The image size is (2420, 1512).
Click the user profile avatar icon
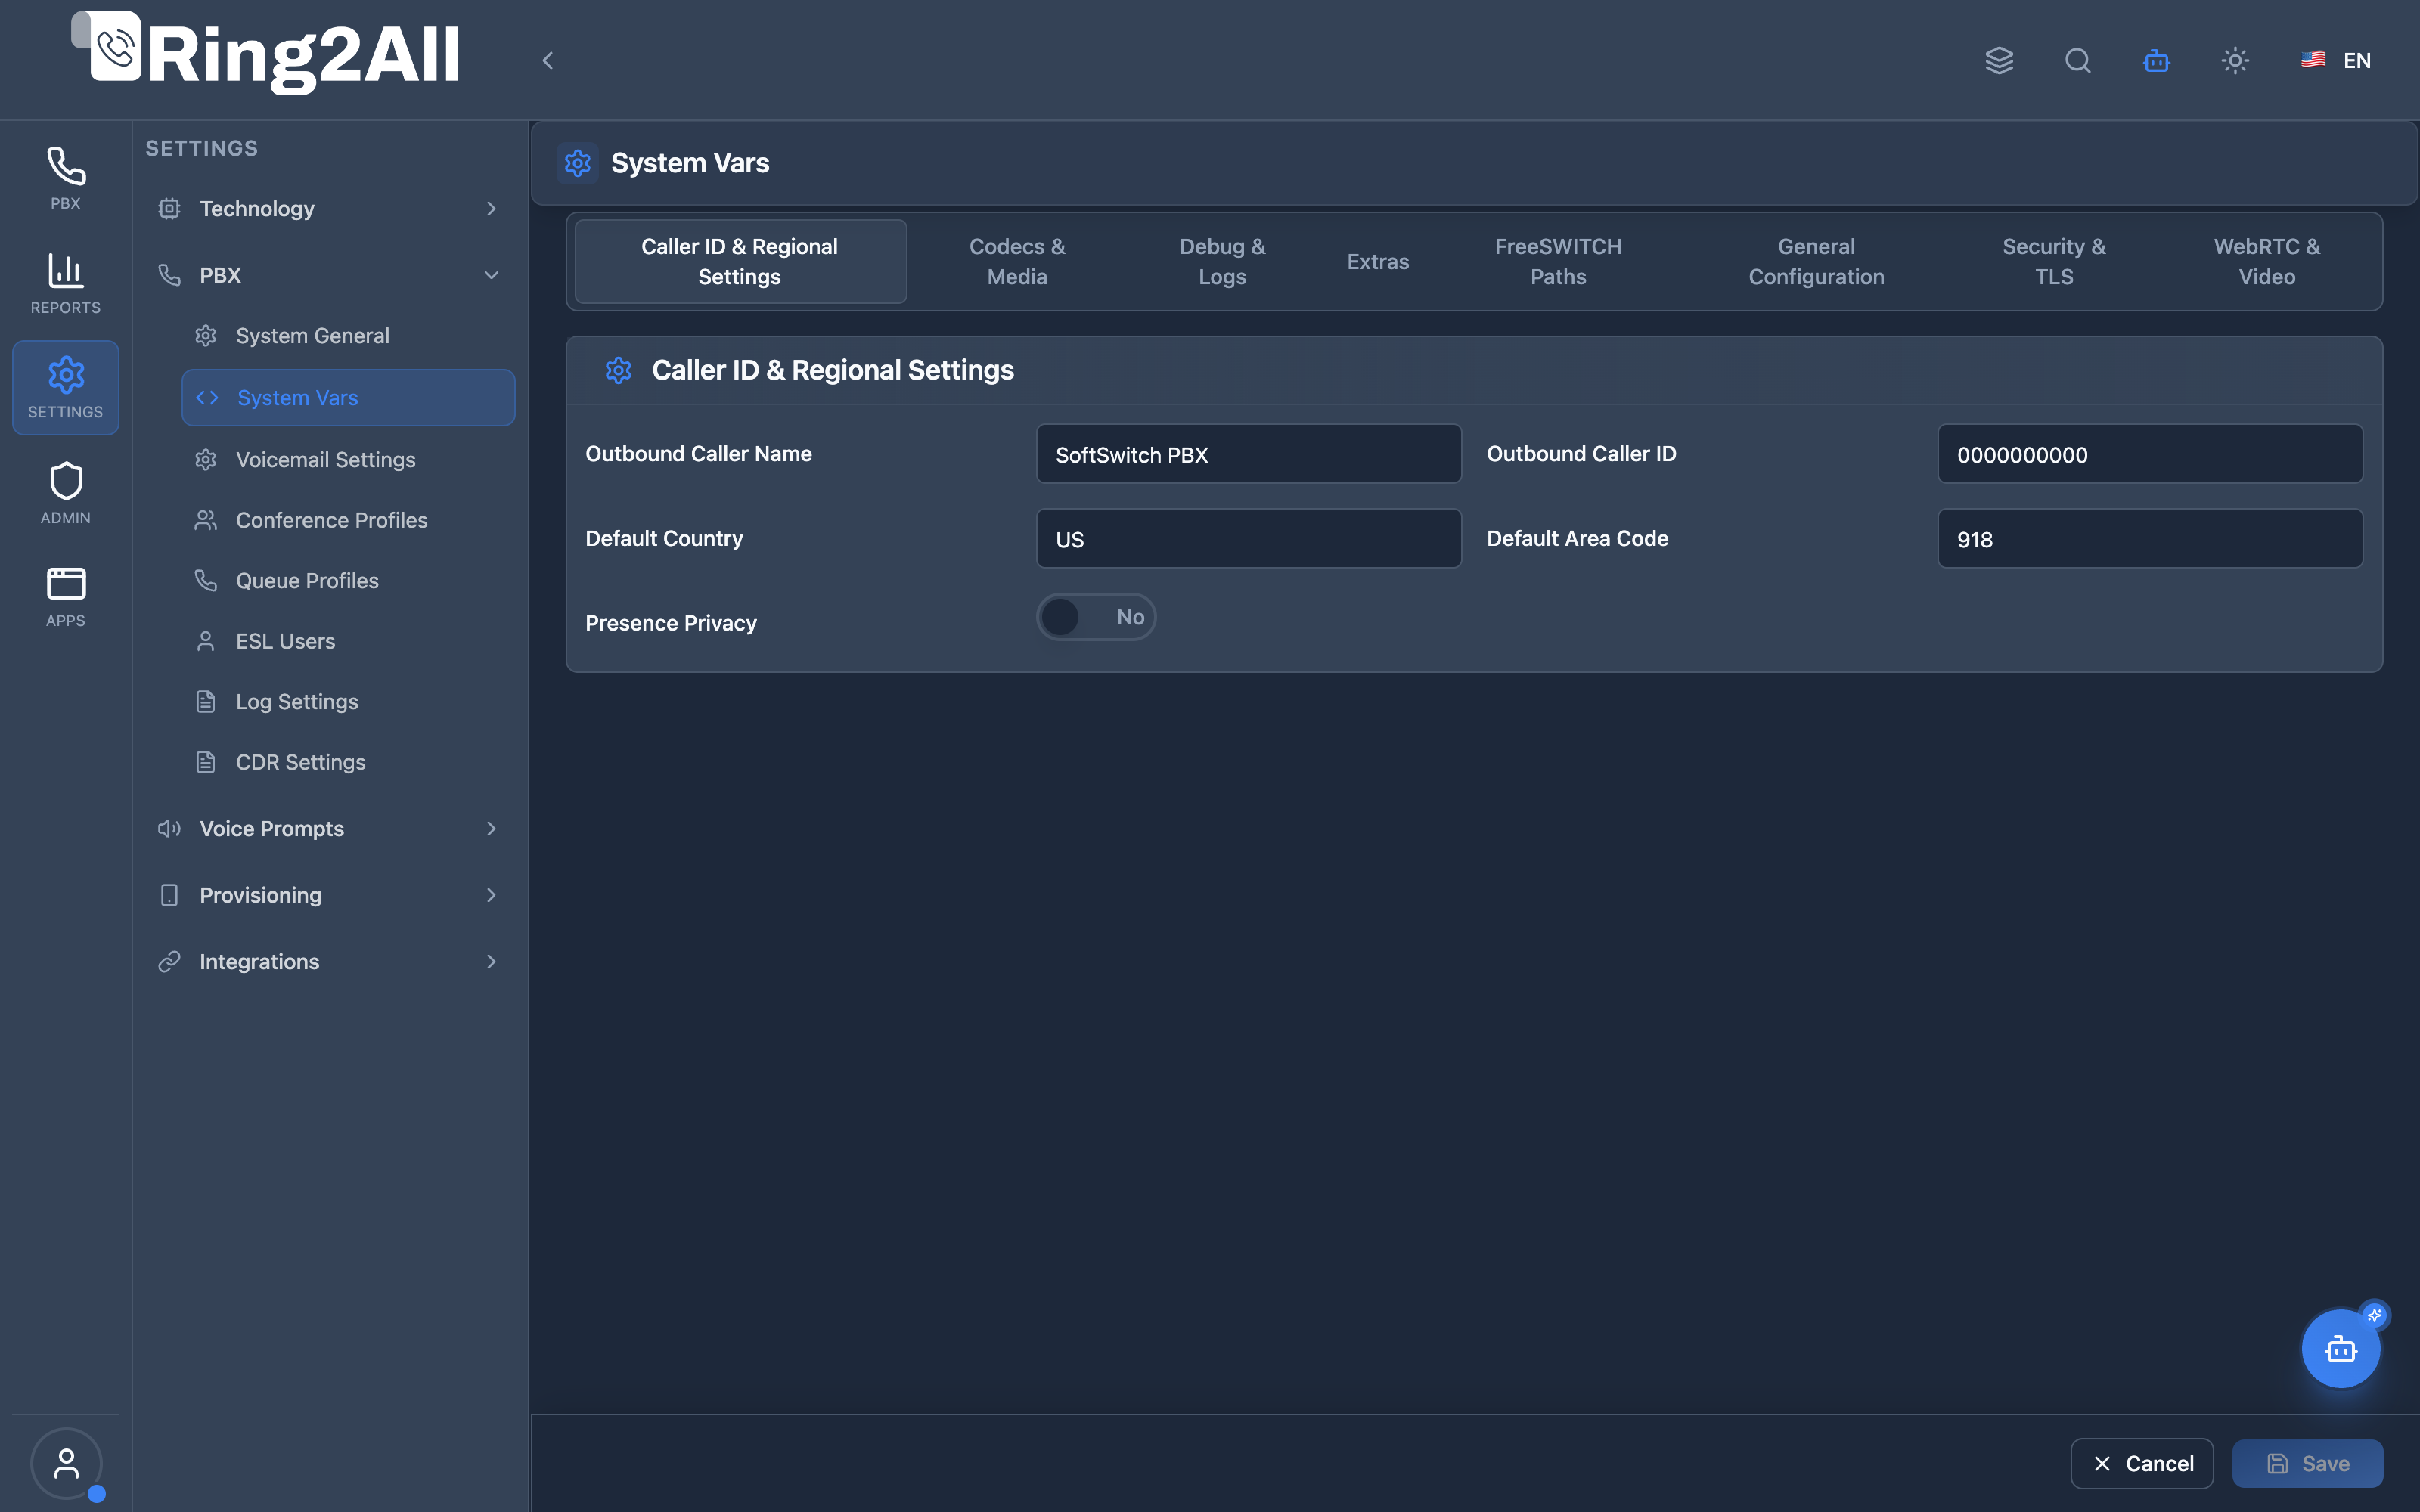66,1463
